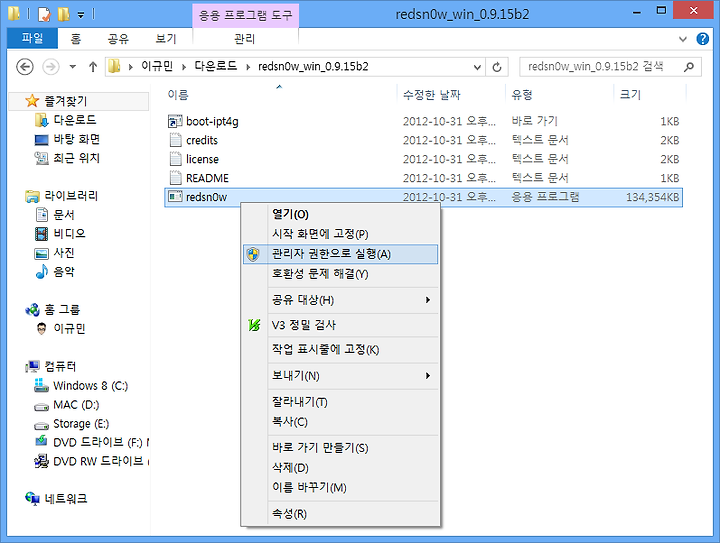The width and height of the screenshot is (720, 543).
Task: Click the recent places icon
Action: tap(41, 158)
